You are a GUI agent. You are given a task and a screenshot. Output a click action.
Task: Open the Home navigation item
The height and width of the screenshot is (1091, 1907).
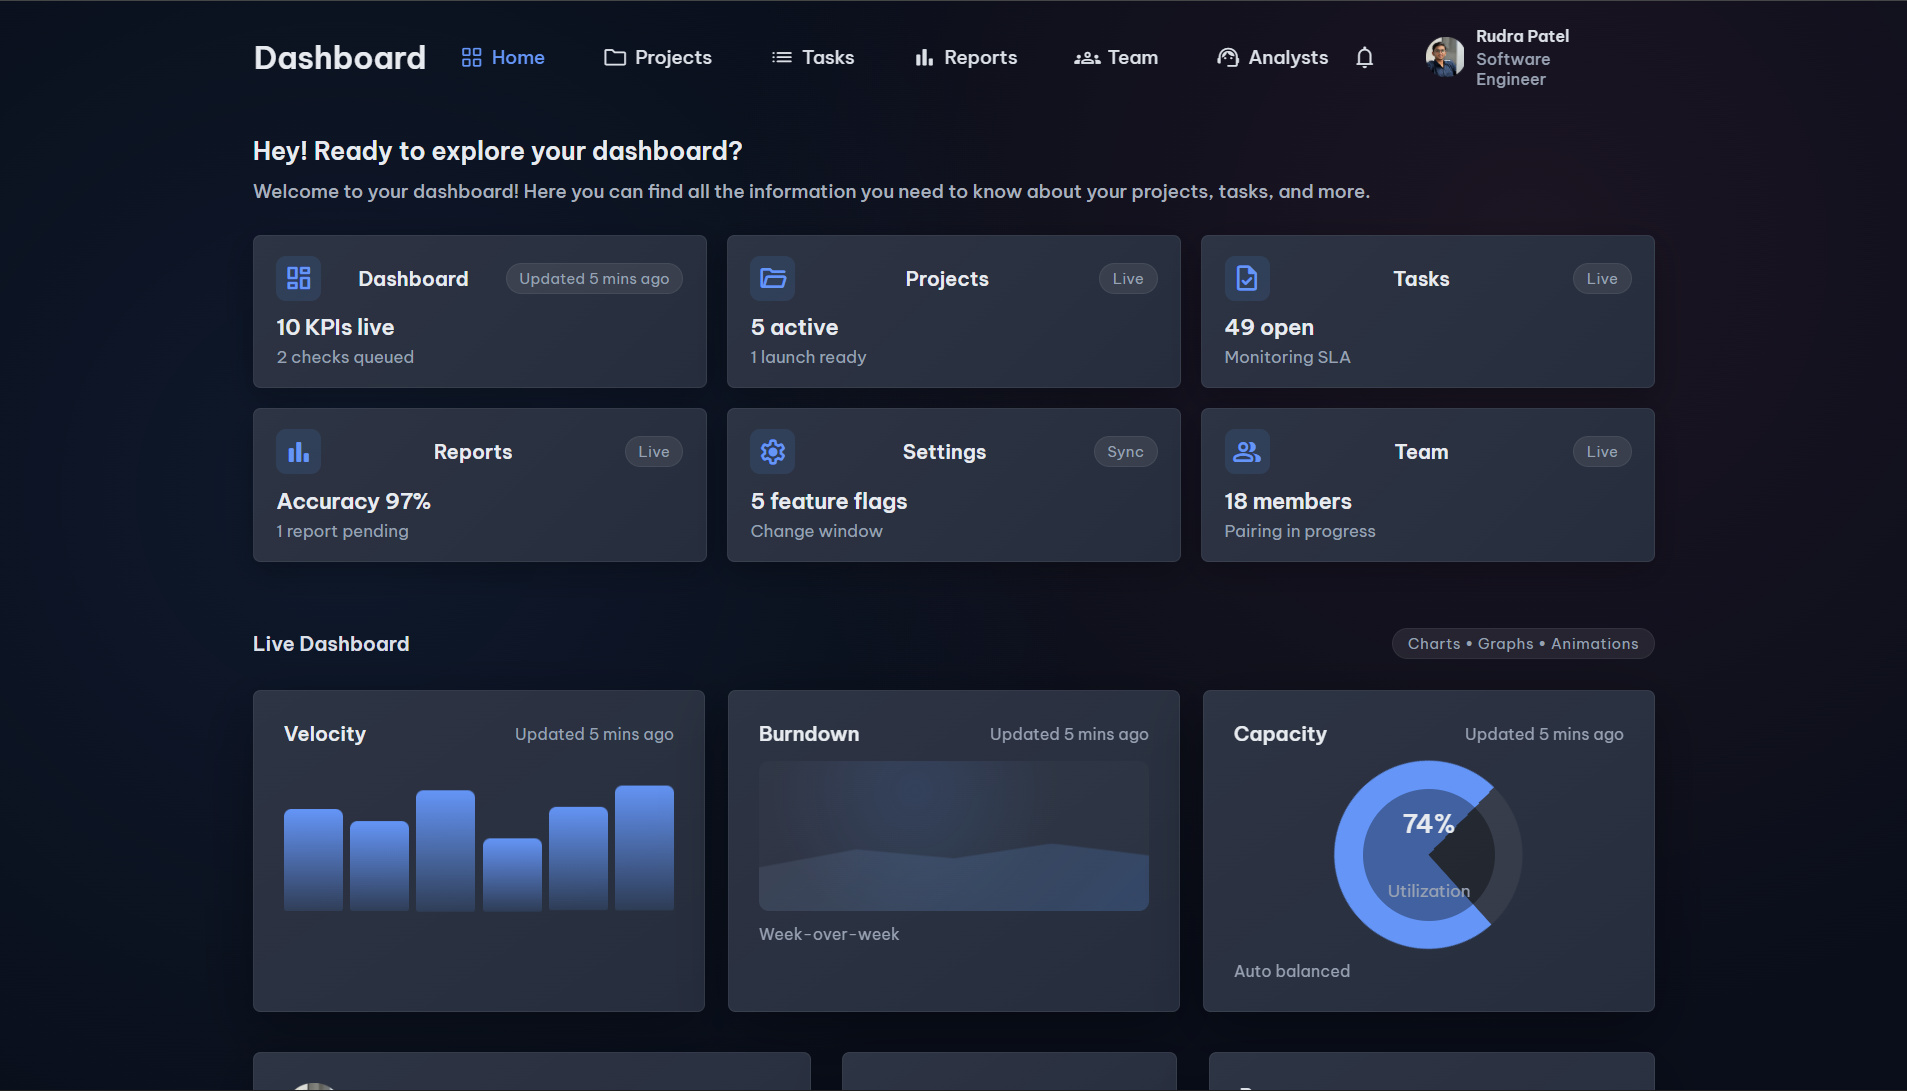pos(503,58)
